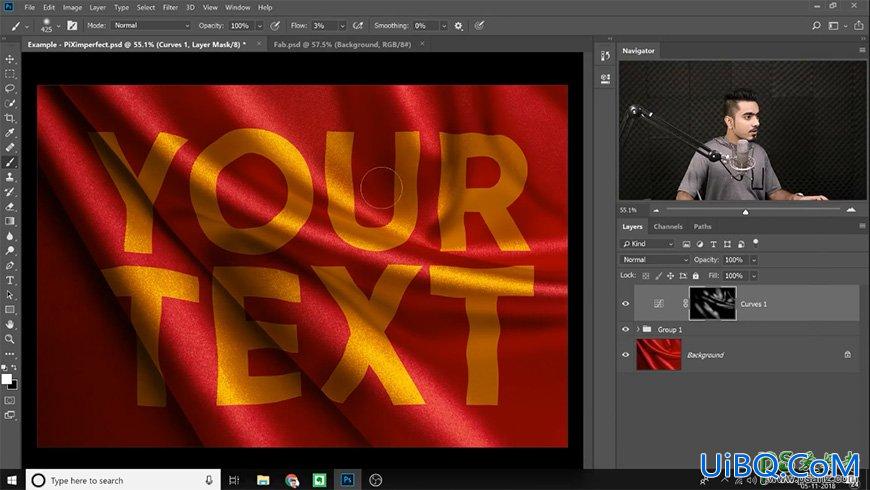Open the Window menu
The height and width of the screenshot is (490, 870).
[x=237, y=8]
